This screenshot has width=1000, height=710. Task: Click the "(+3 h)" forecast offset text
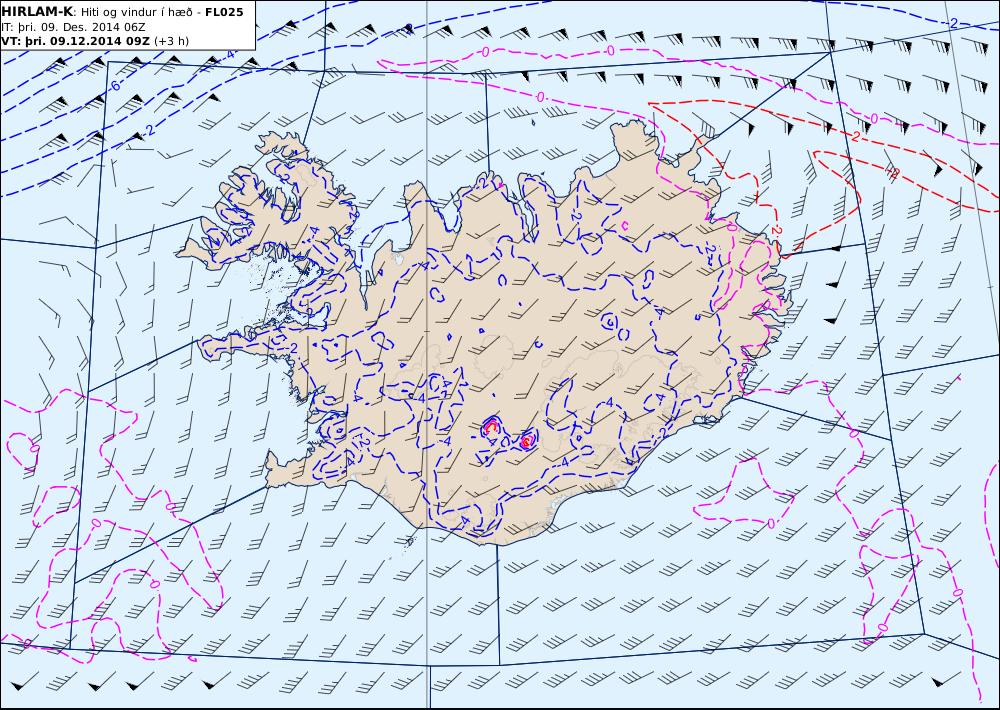click(172, 41)
